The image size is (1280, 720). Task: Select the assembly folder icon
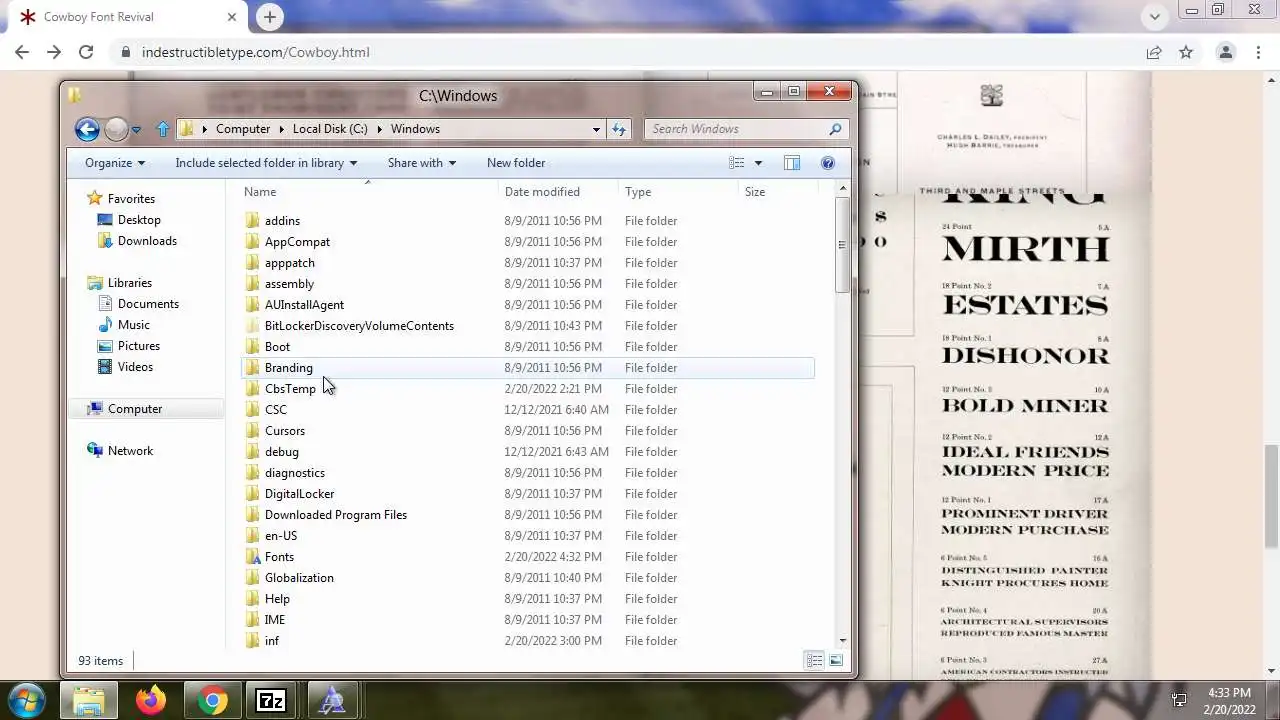pos(252,284)
